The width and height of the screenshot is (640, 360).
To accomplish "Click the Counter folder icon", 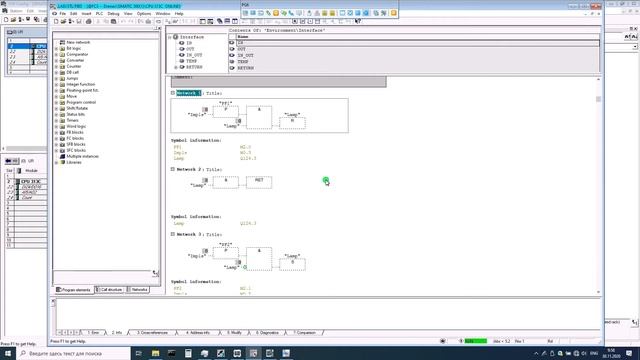I will coord(62,66).
